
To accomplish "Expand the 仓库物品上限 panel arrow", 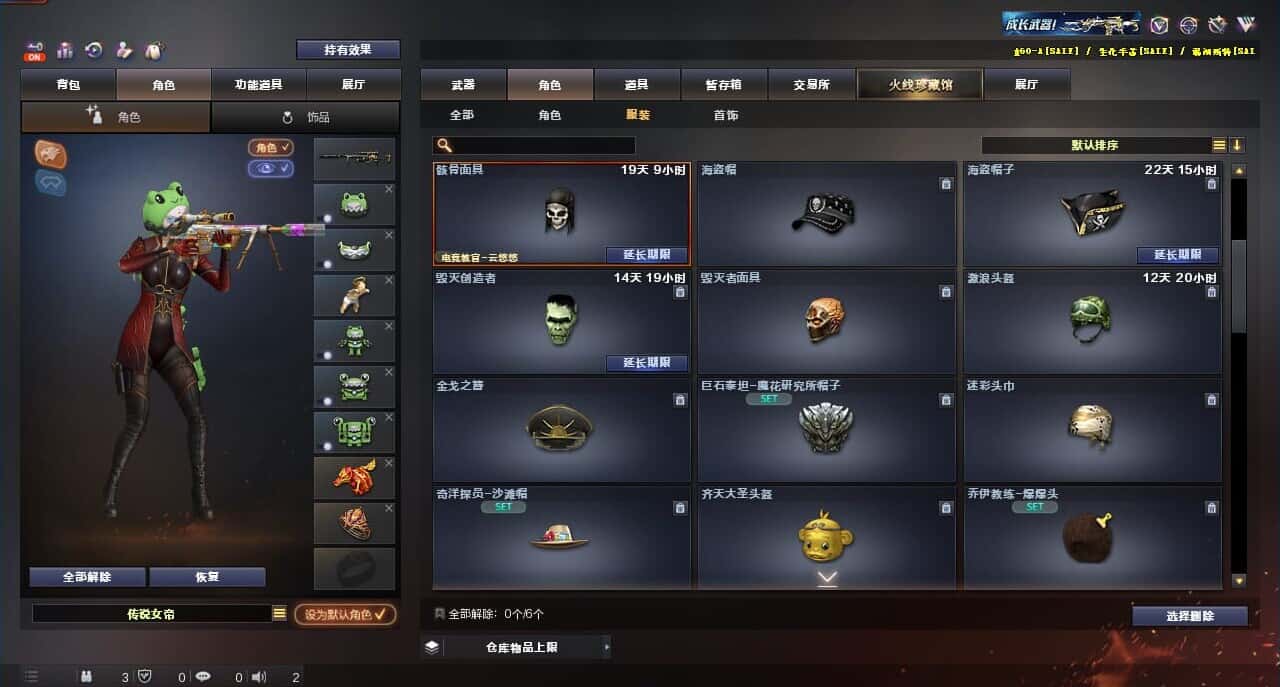I will [x=606, y=647].
